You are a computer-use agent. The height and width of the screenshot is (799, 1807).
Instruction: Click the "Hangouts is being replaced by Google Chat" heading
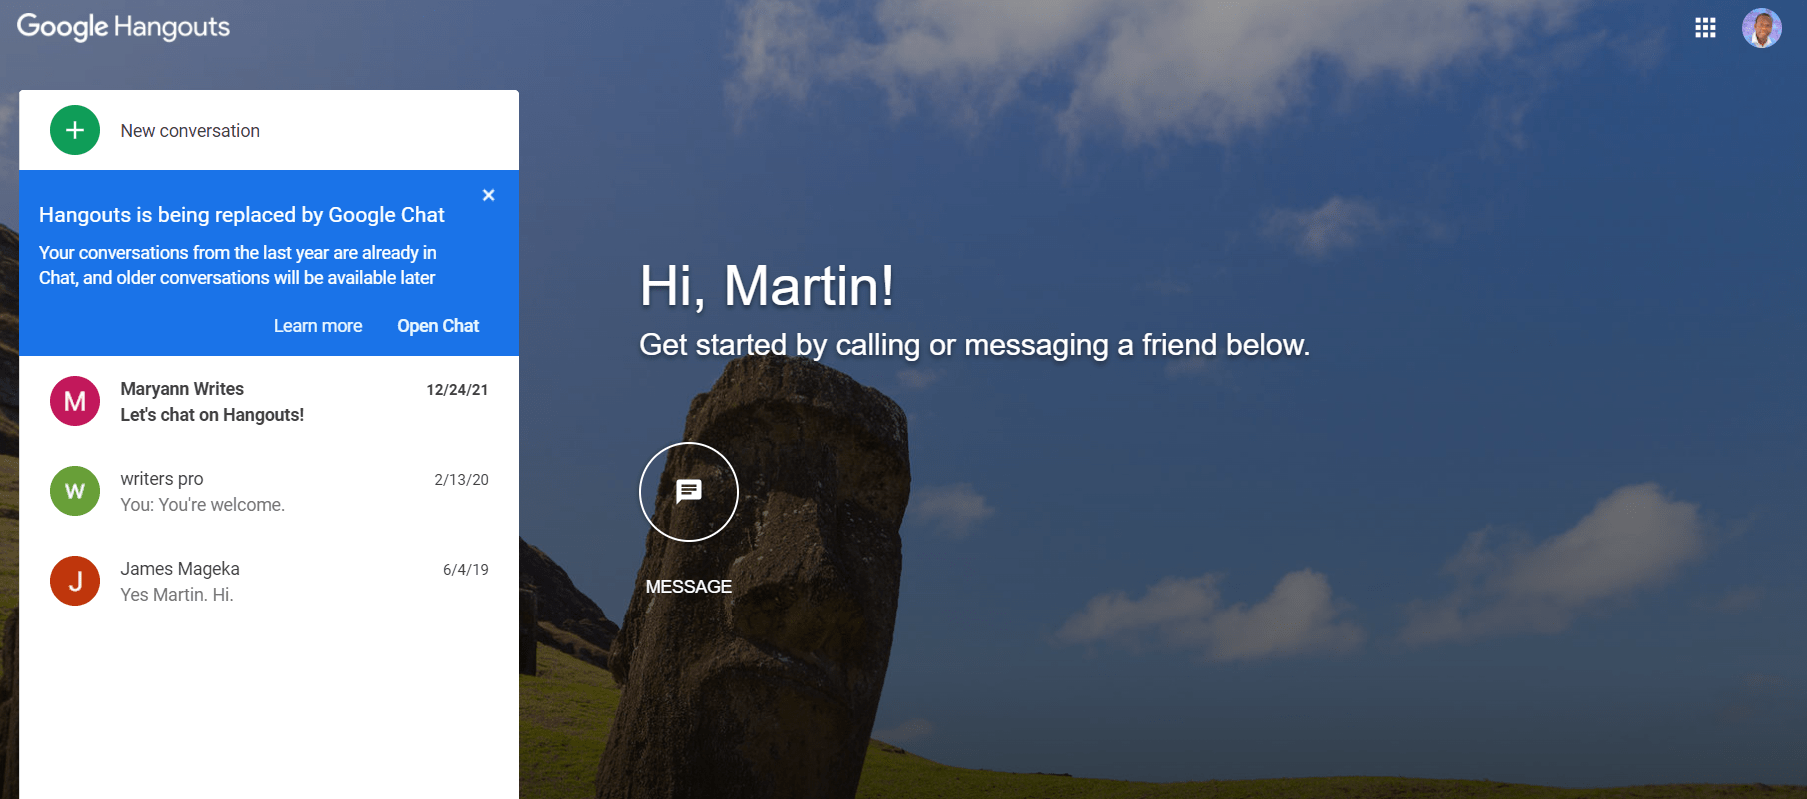tap(242, 215)
